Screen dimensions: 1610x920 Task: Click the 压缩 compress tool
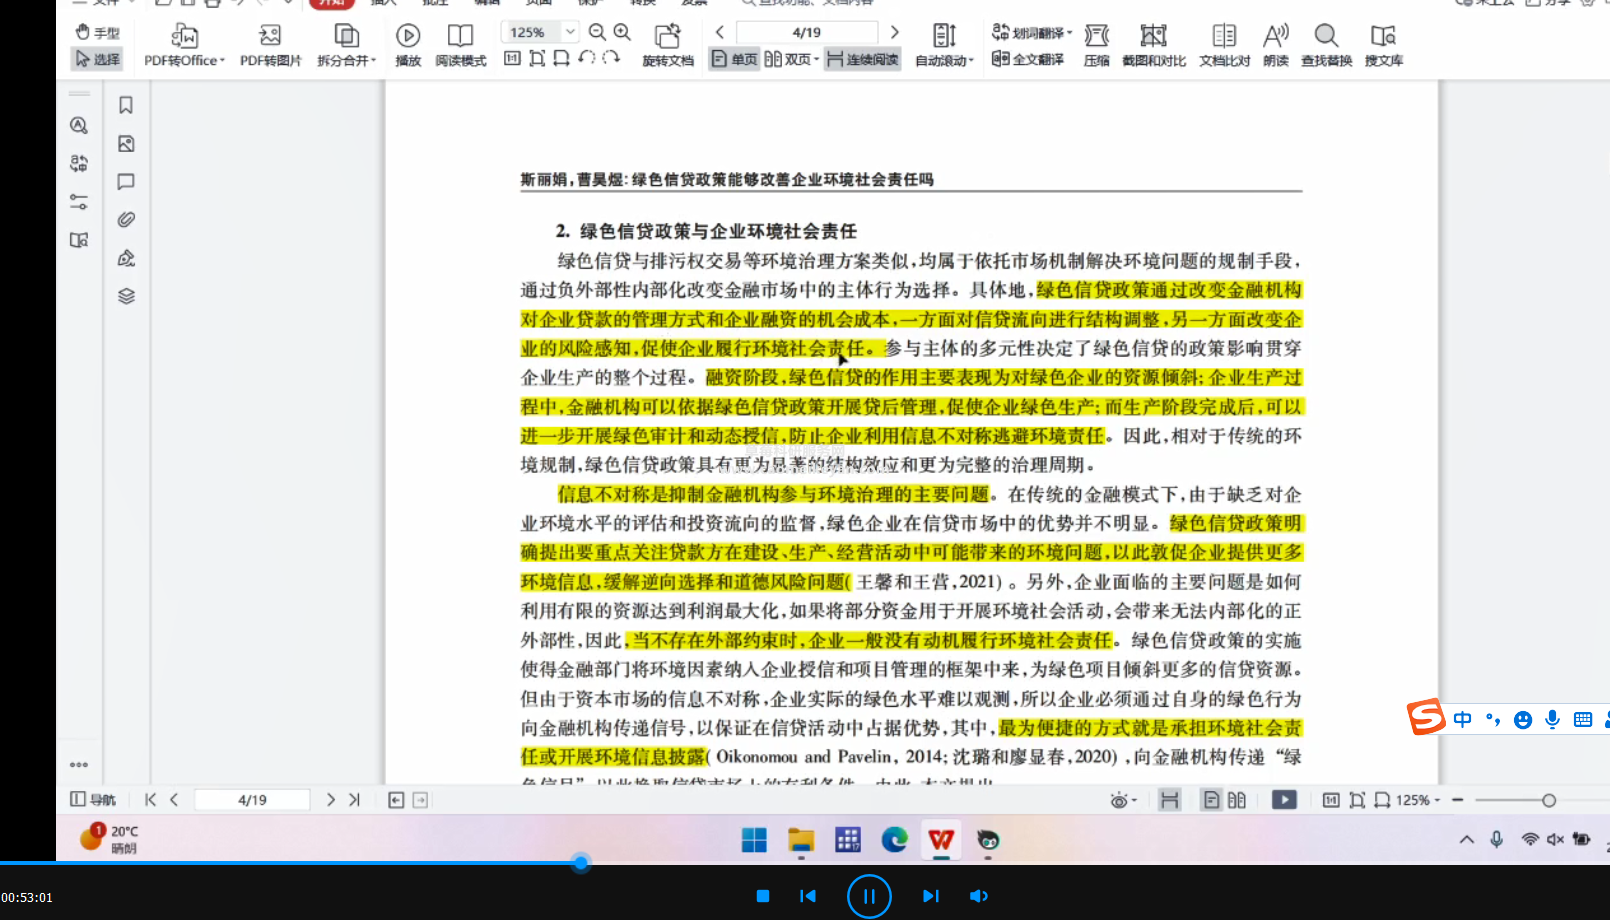click(x=1097, y=47)
